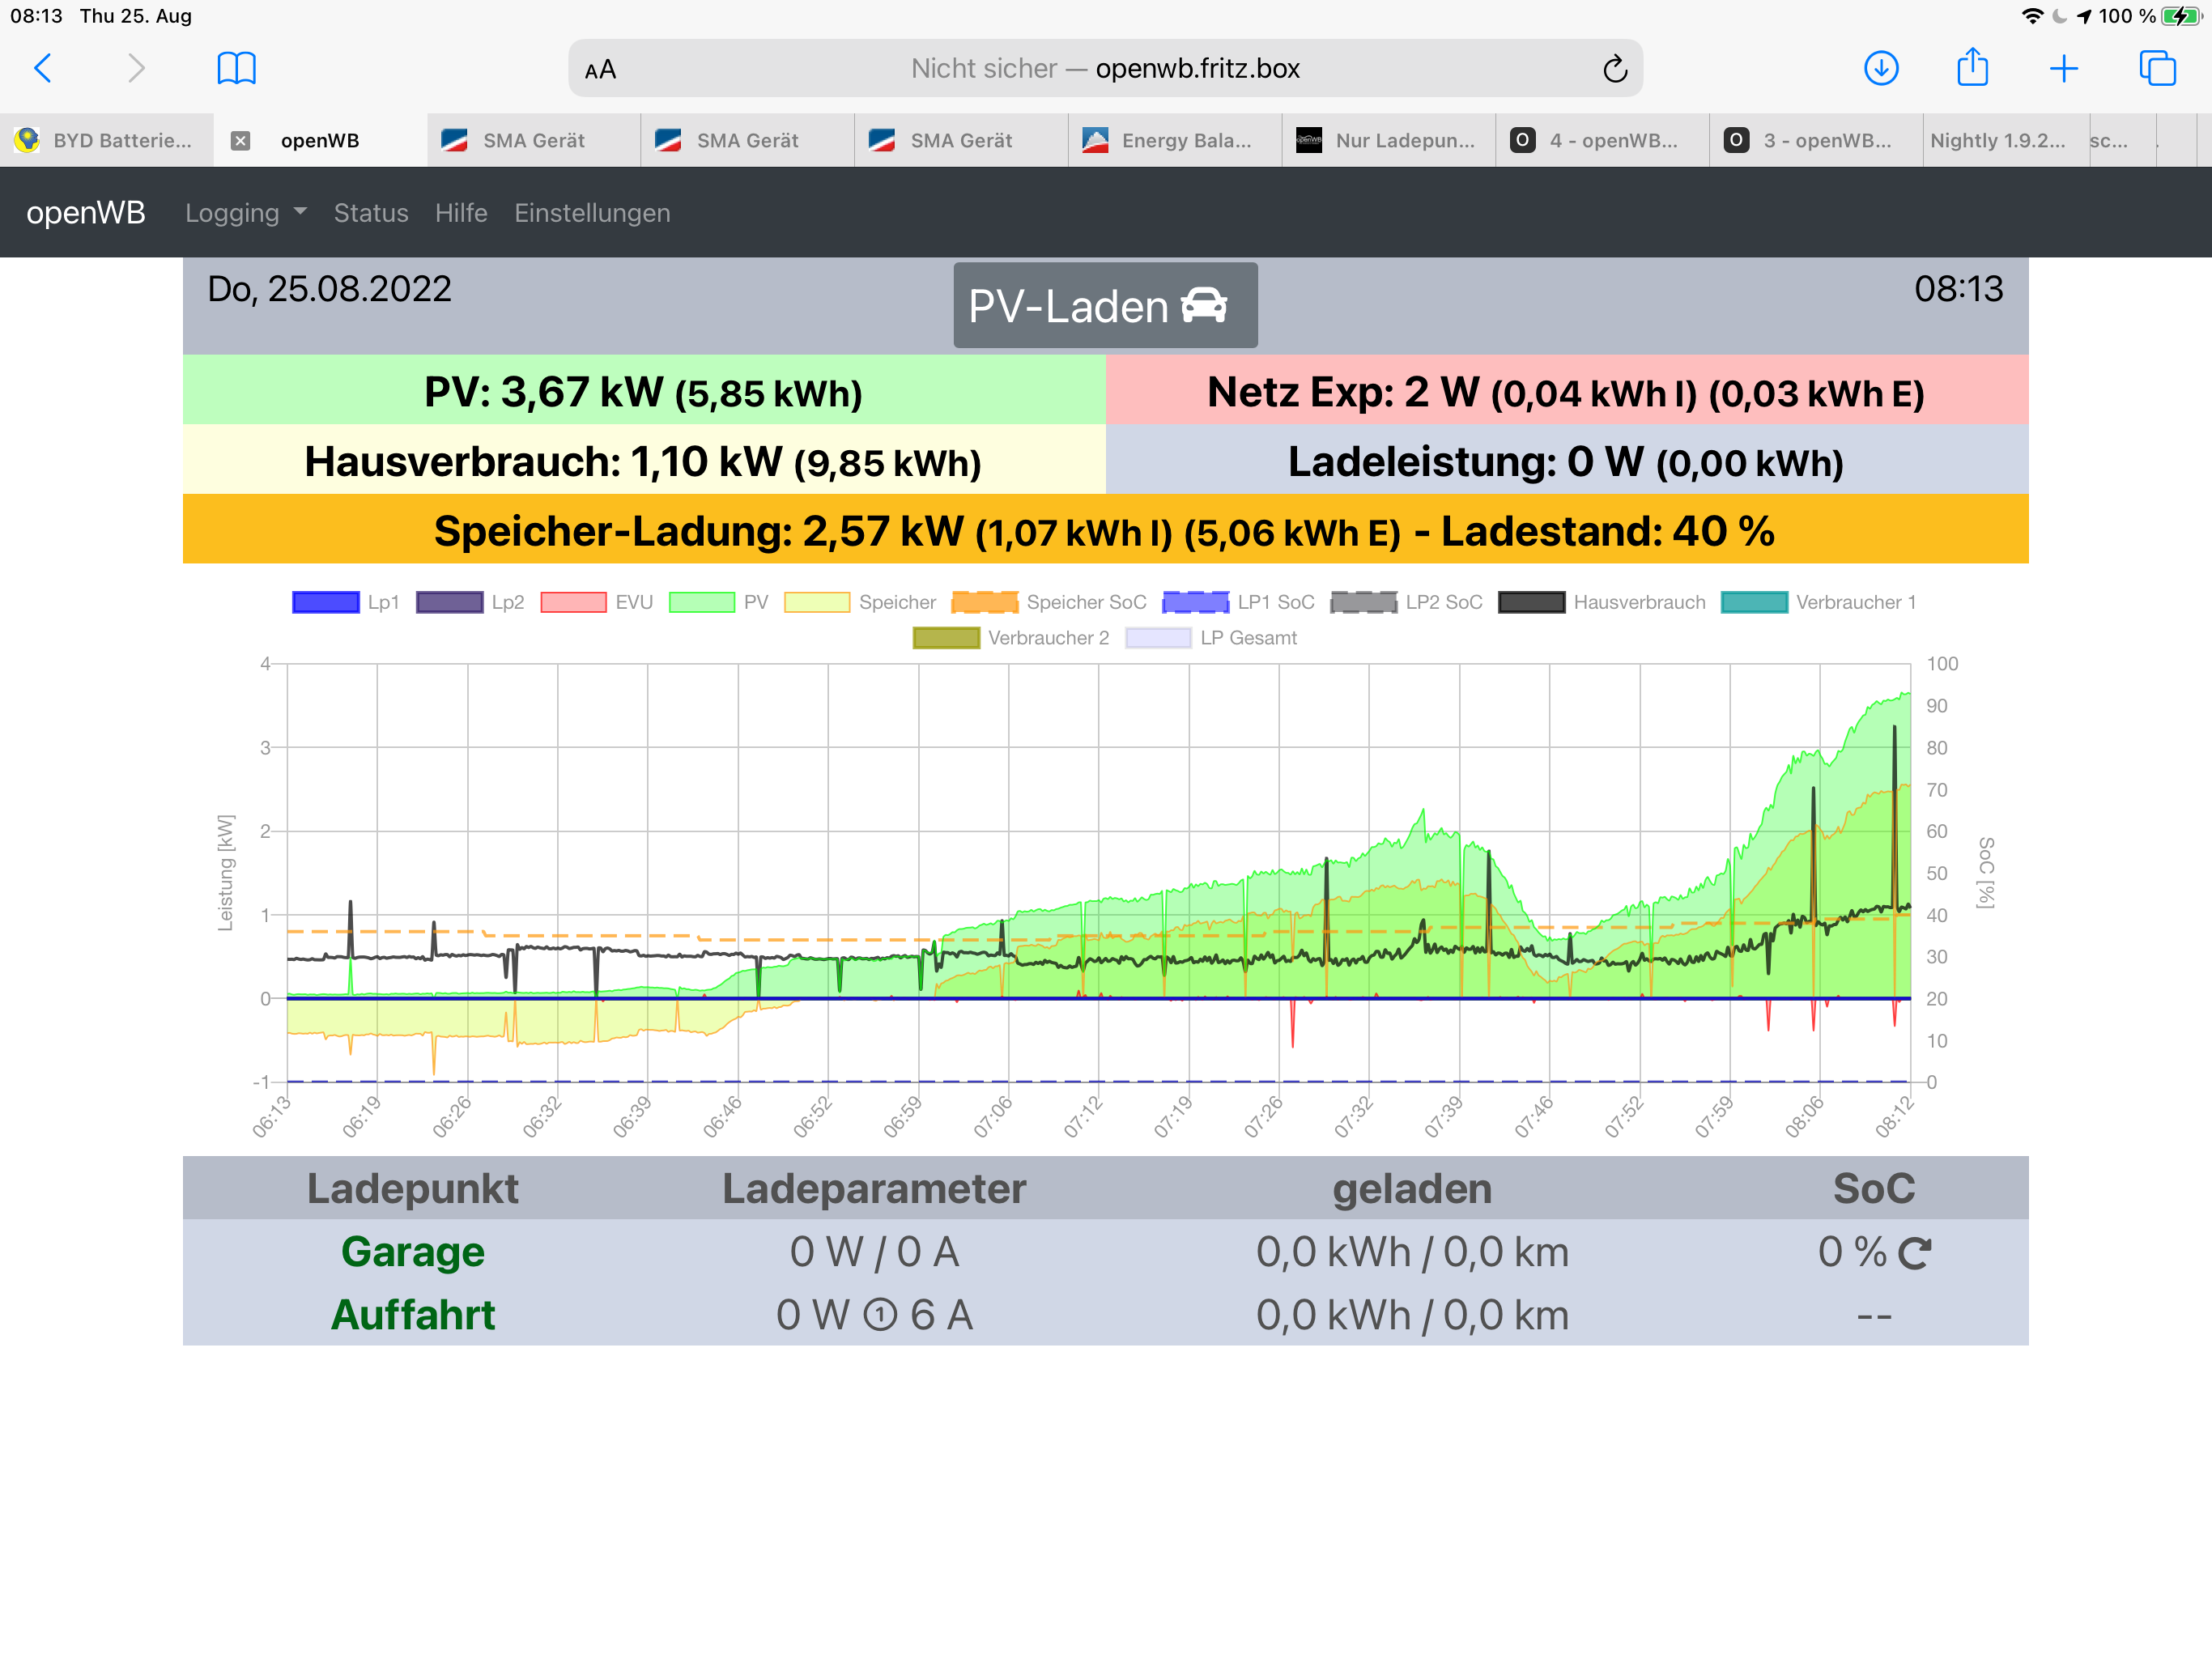Tap the share icon

click(x=1972, y=68)
